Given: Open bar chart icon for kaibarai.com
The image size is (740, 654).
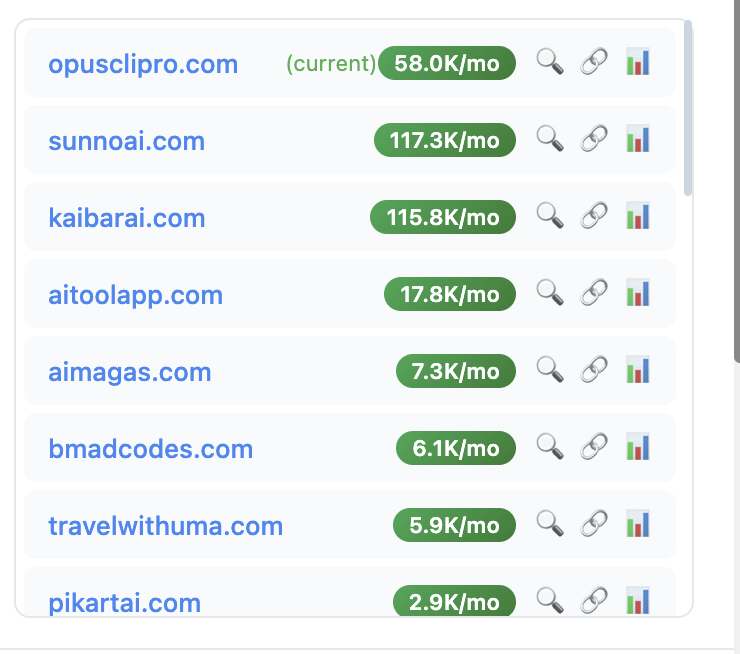Looking at the screenshot, I should [x=637, y=216].
